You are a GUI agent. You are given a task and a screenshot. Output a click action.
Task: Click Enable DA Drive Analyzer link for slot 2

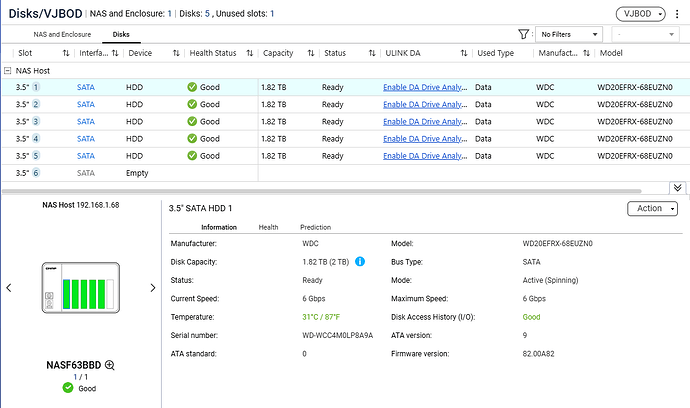tap(425, 104)
